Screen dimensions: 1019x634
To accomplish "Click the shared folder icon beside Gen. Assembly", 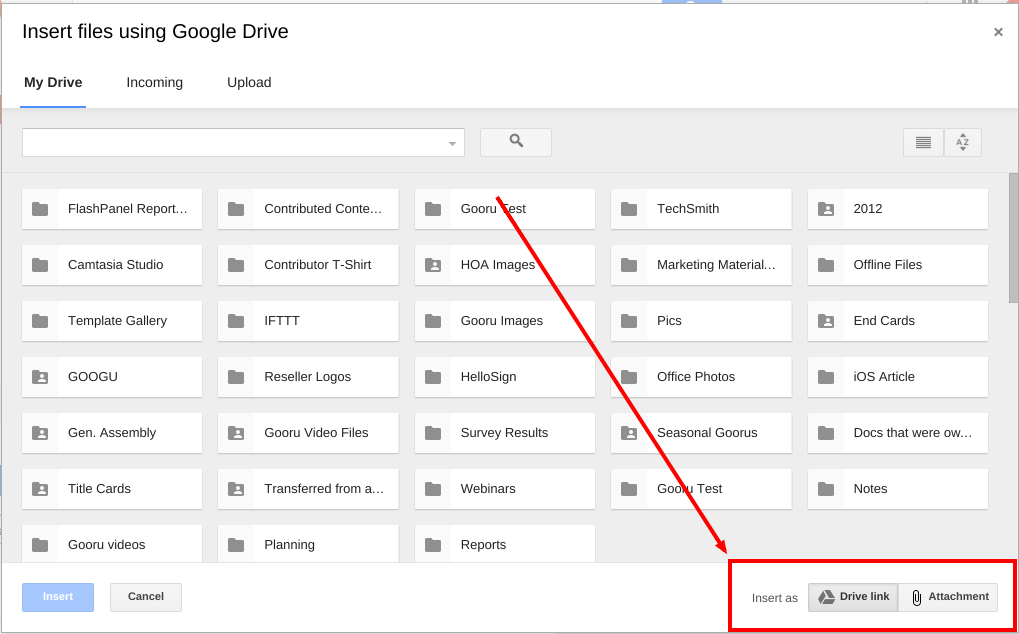I will point(40,433).
